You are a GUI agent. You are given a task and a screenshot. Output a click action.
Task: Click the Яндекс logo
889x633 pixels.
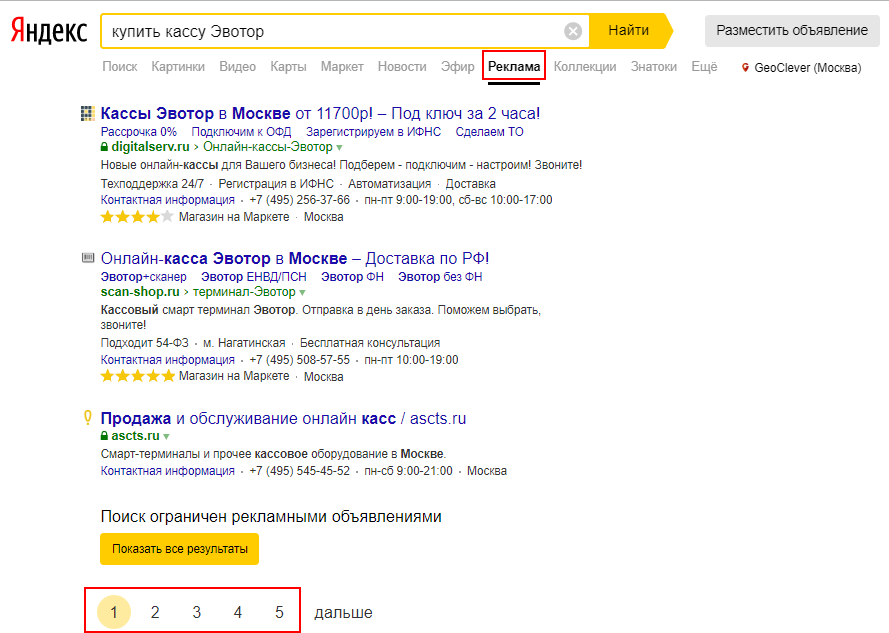coord(49,31)
